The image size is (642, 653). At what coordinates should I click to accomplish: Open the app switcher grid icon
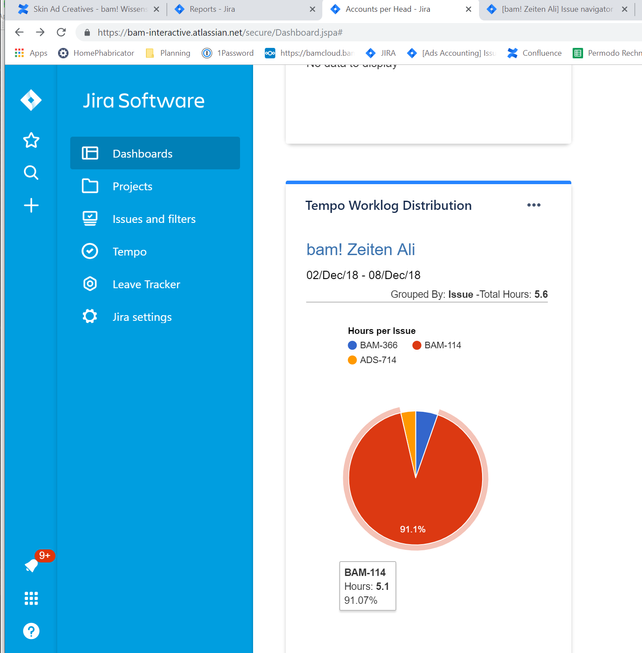pos(31,598)
